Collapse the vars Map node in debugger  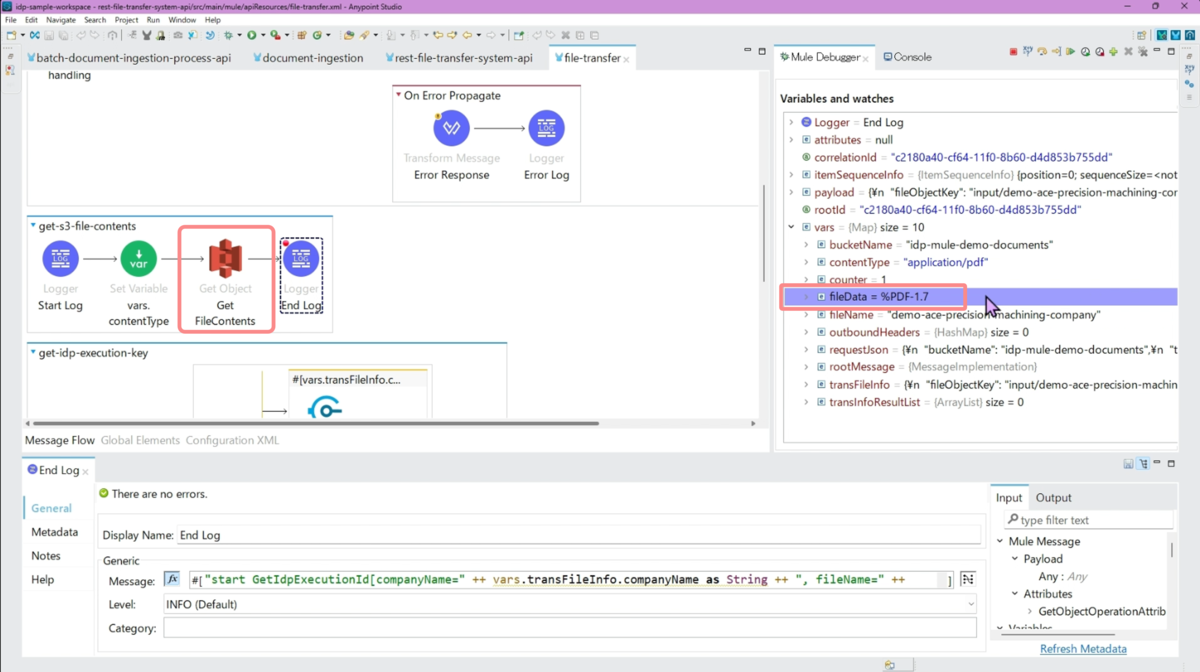pos(791,227)
